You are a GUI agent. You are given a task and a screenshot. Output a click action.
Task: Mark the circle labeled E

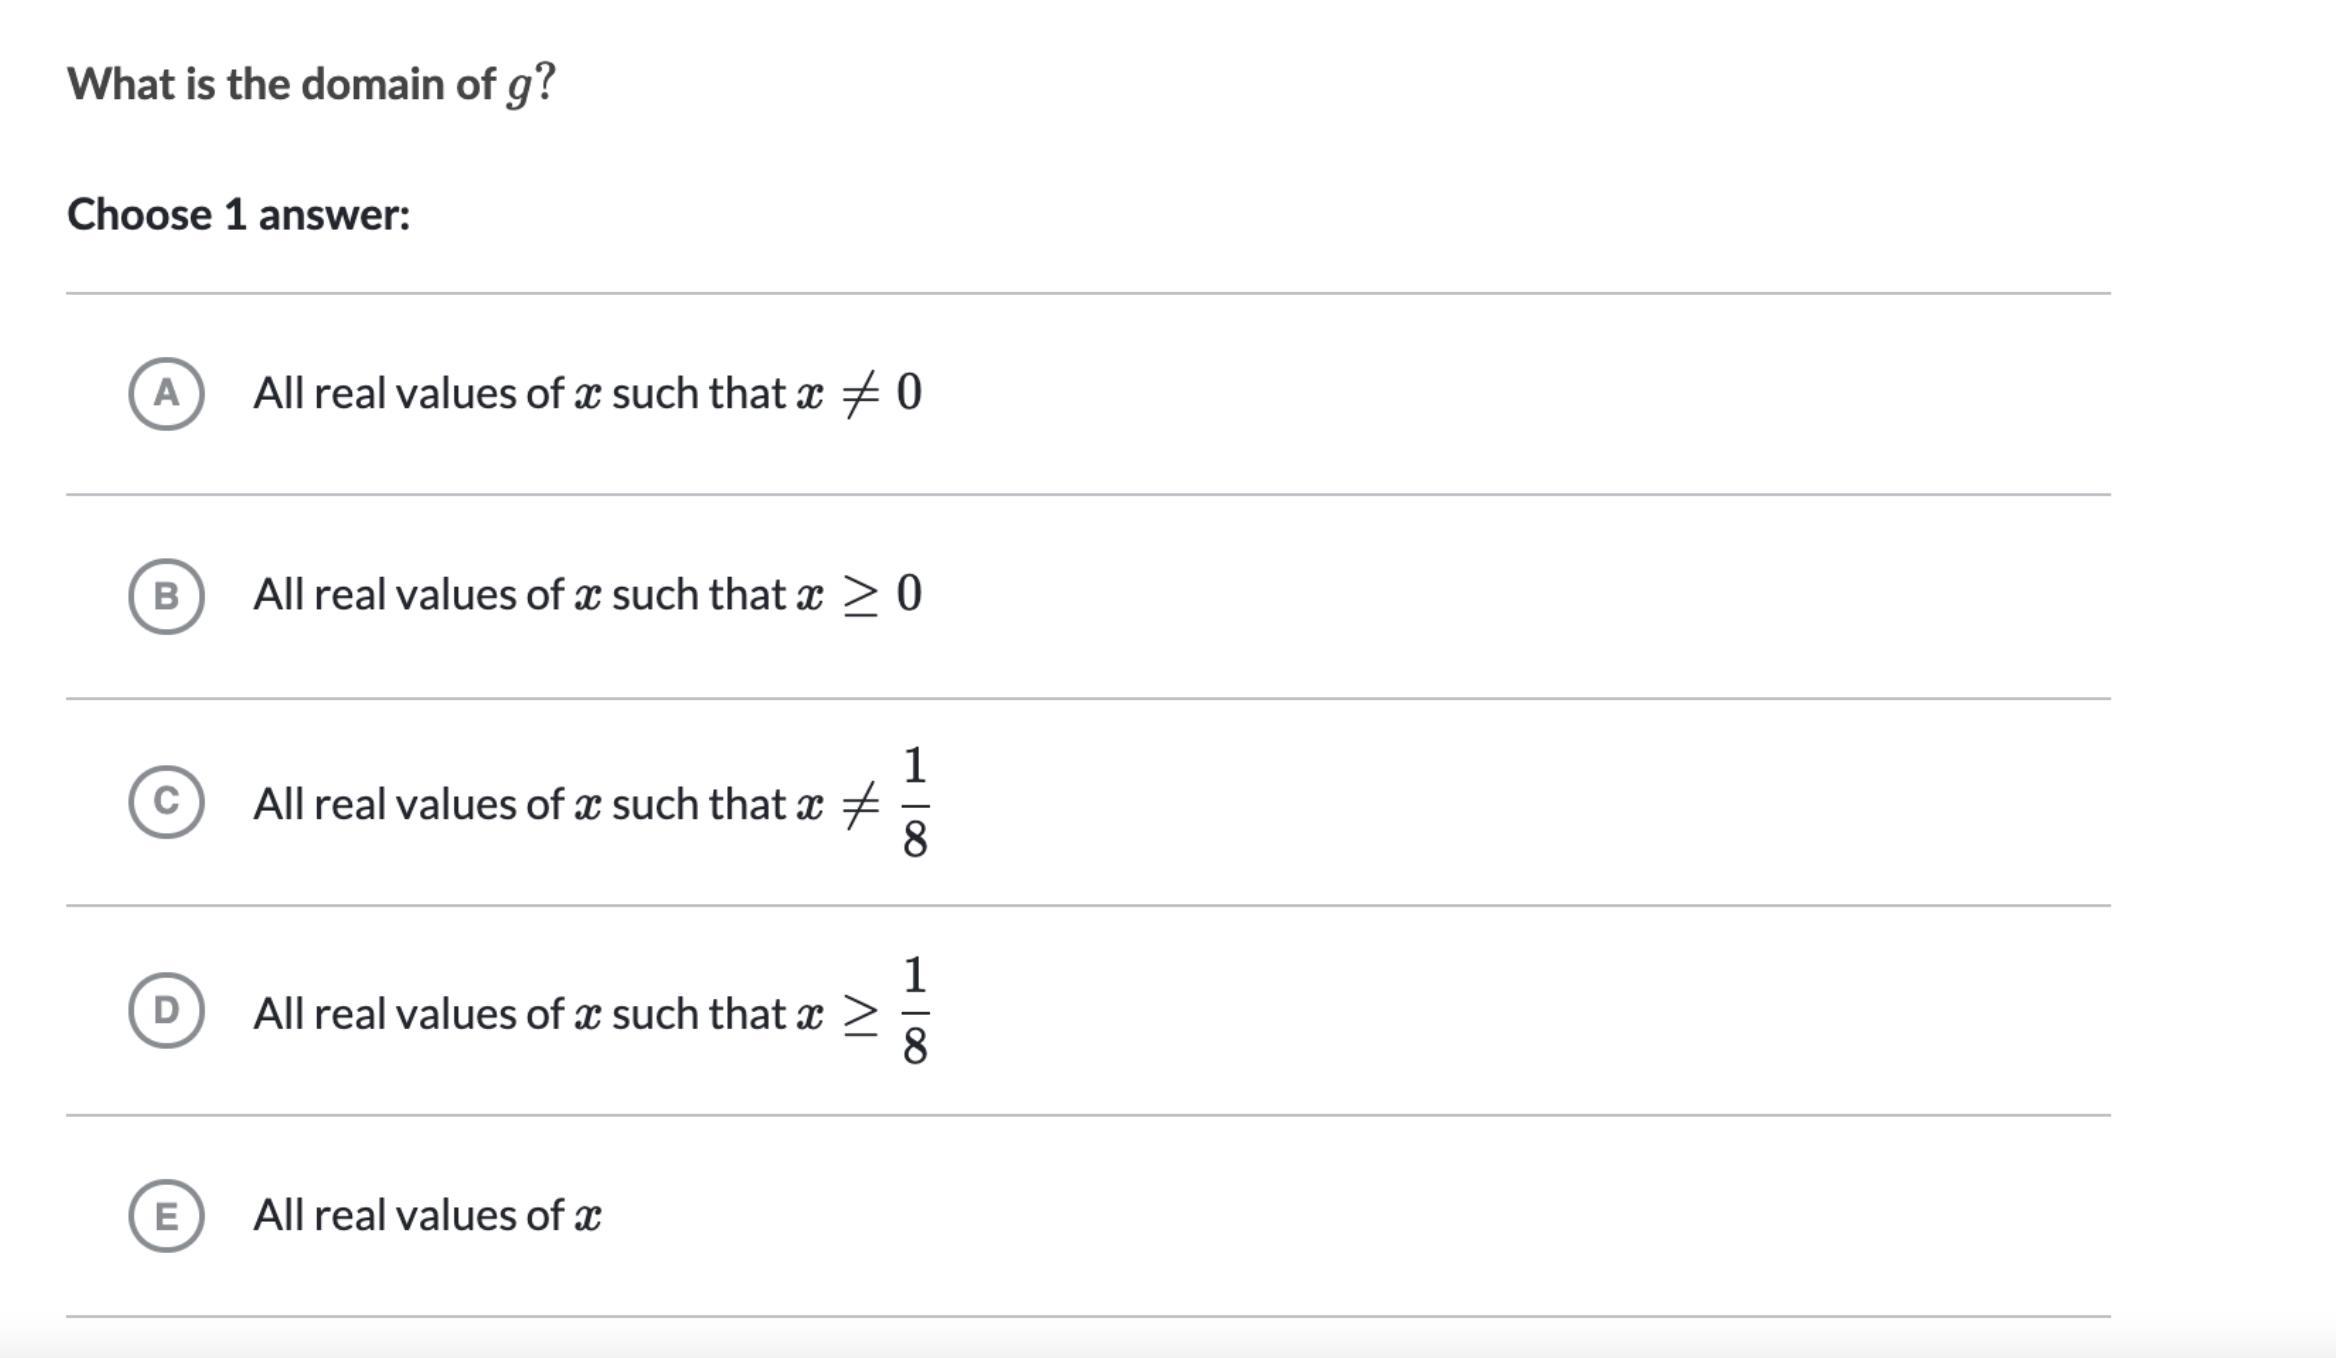[x=166, y=1216]
